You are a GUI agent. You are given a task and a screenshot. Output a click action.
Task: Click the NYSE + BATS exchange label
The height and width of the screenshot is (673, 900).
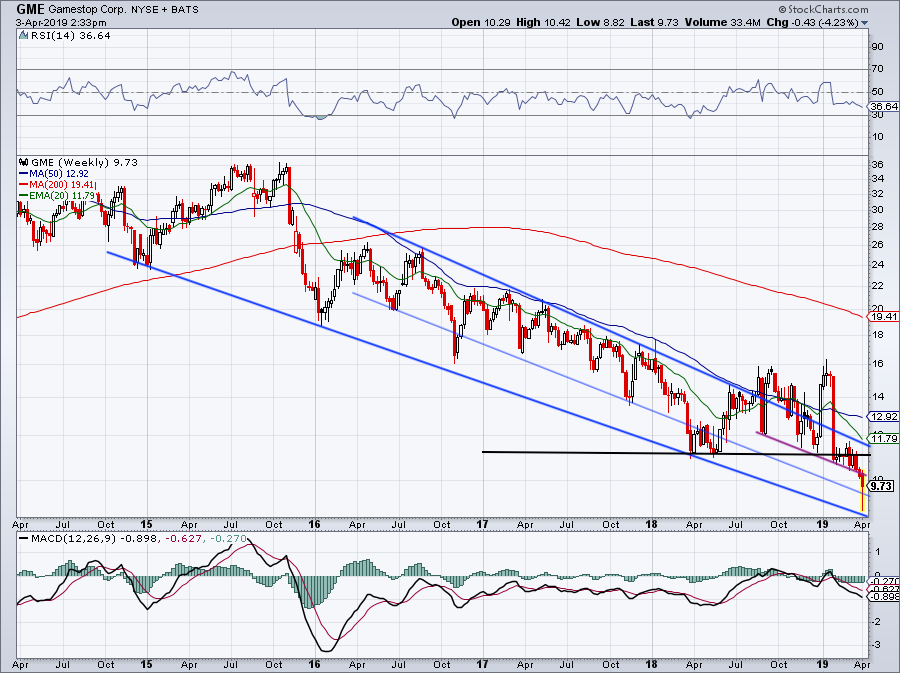(164, 10)
